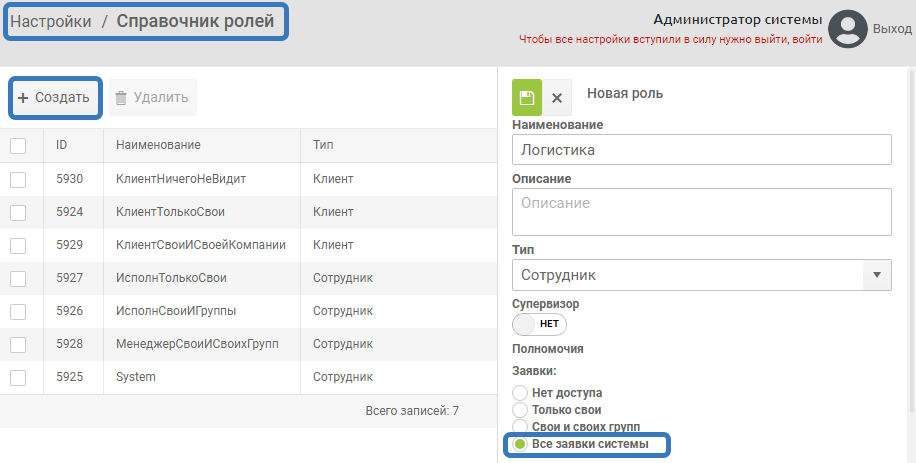Tick the select-all checkbox in table header
This screenshot has width=916, height=463.
[18, 146]
